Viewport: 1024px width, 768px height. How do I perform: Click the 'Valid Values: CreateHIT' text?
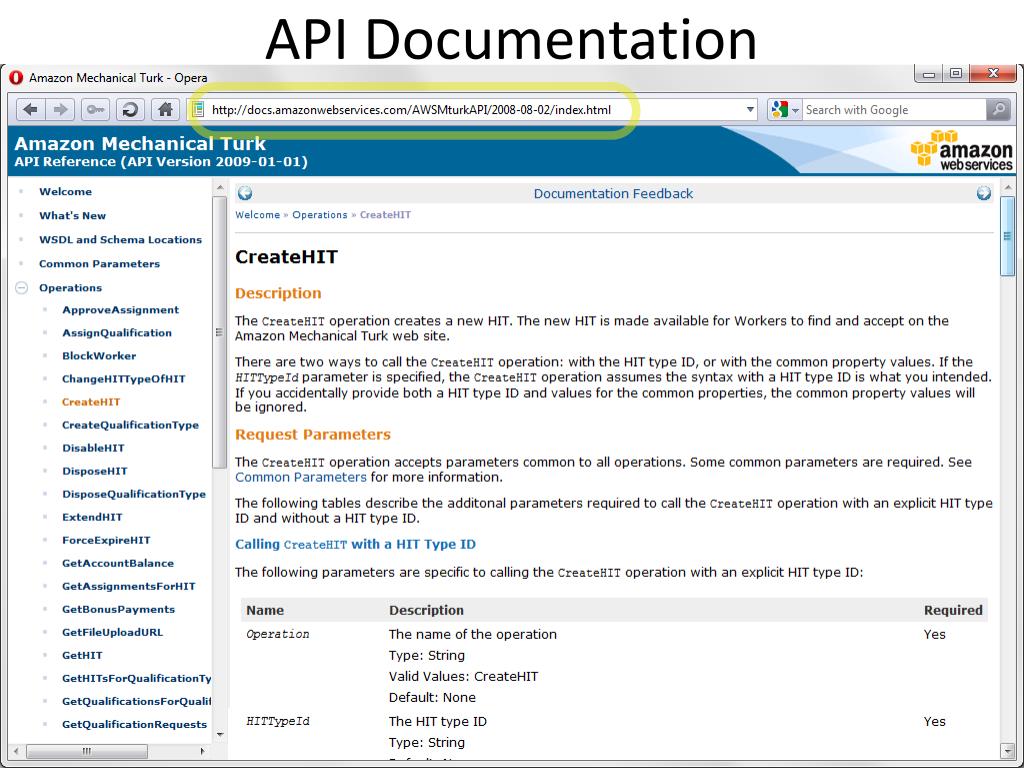pos(463,677)
